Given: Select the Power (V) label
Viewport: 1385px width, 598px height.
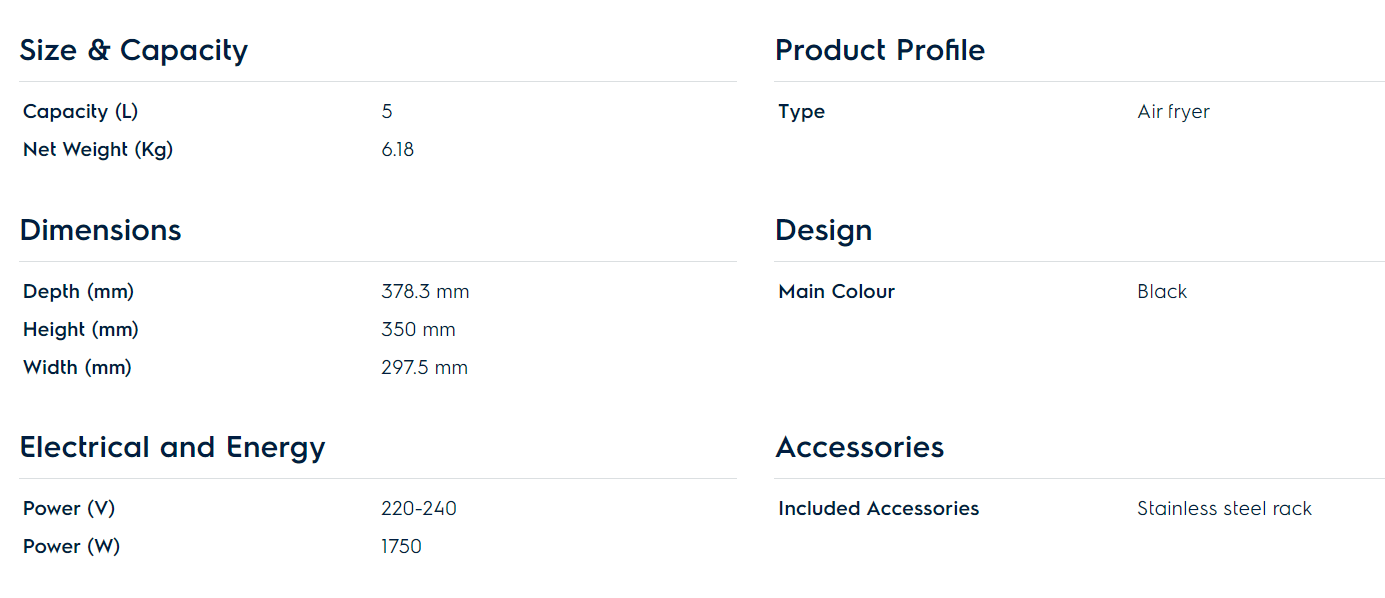Looking at the screenshot, I should pyautogui.click(x=69, y=508).
